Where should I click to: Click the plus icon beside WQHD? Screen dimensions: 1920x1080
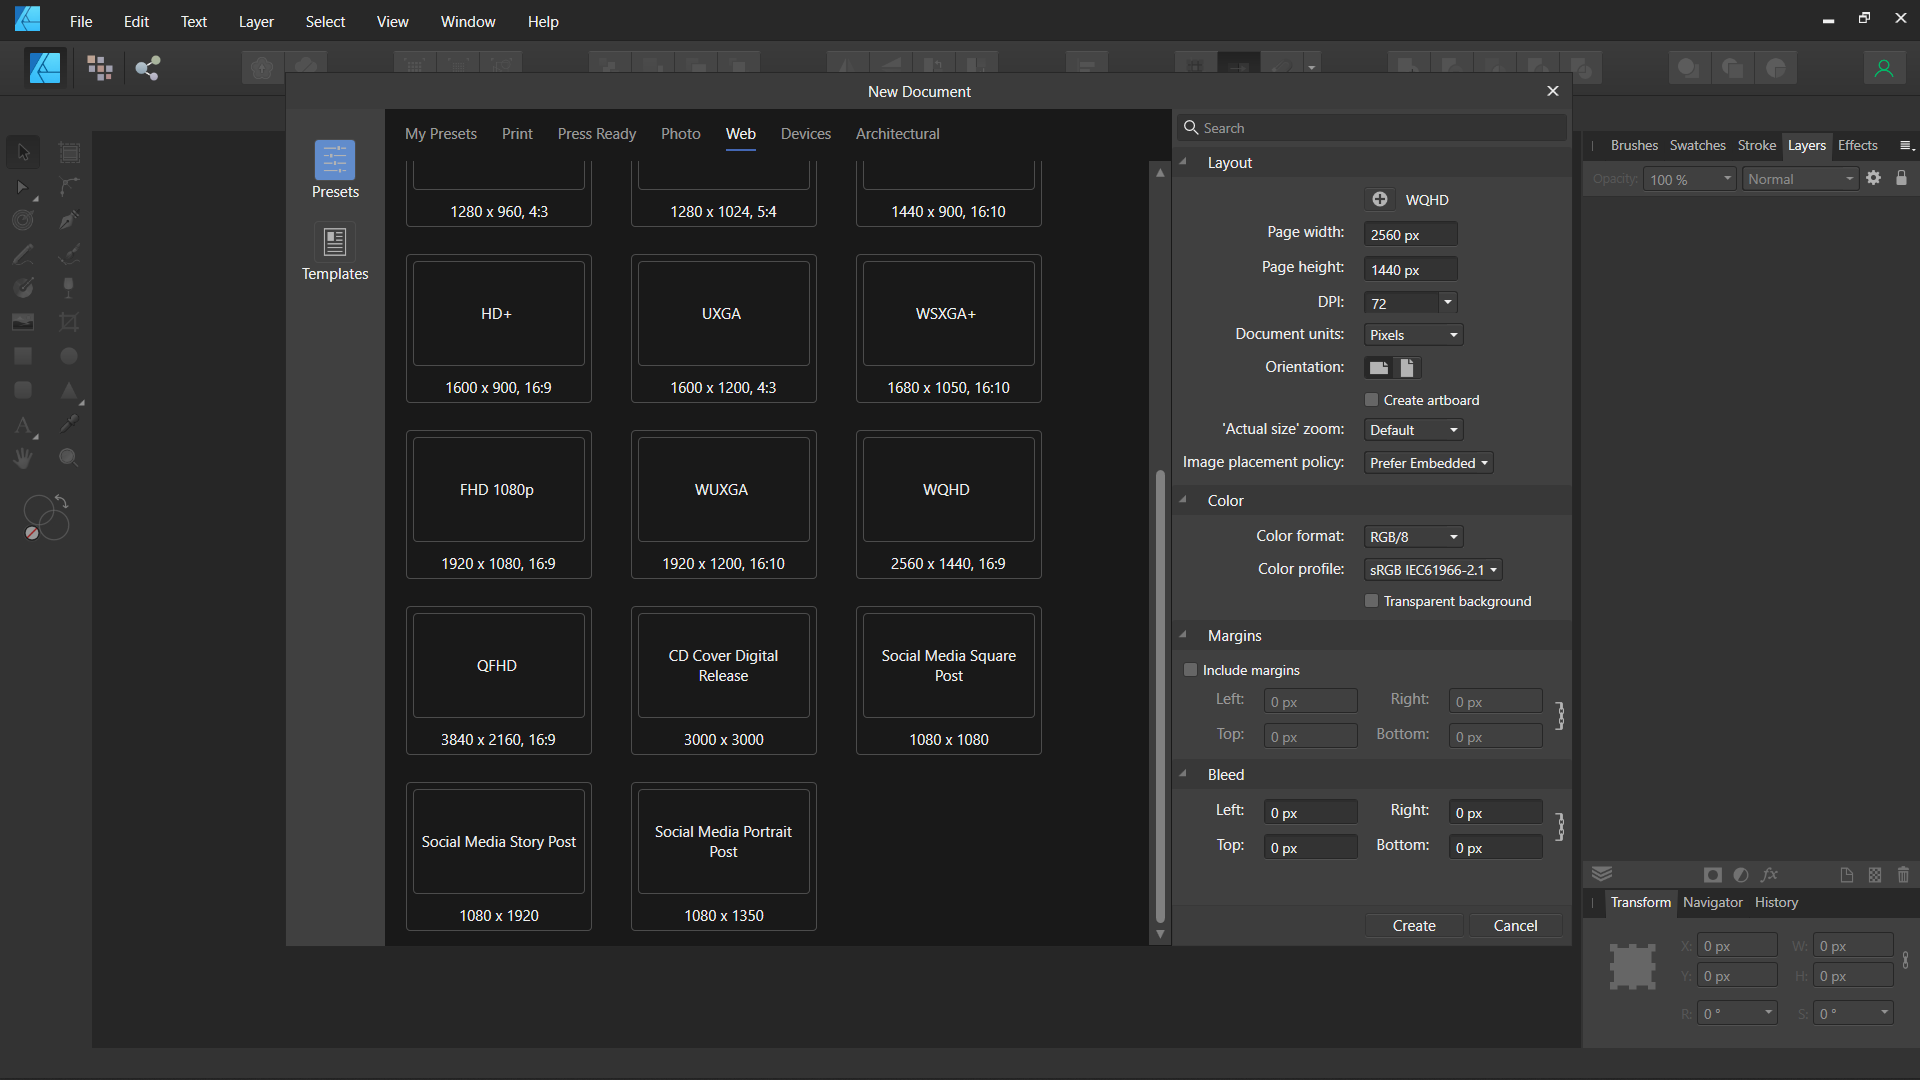click(x=1379, y=199)
